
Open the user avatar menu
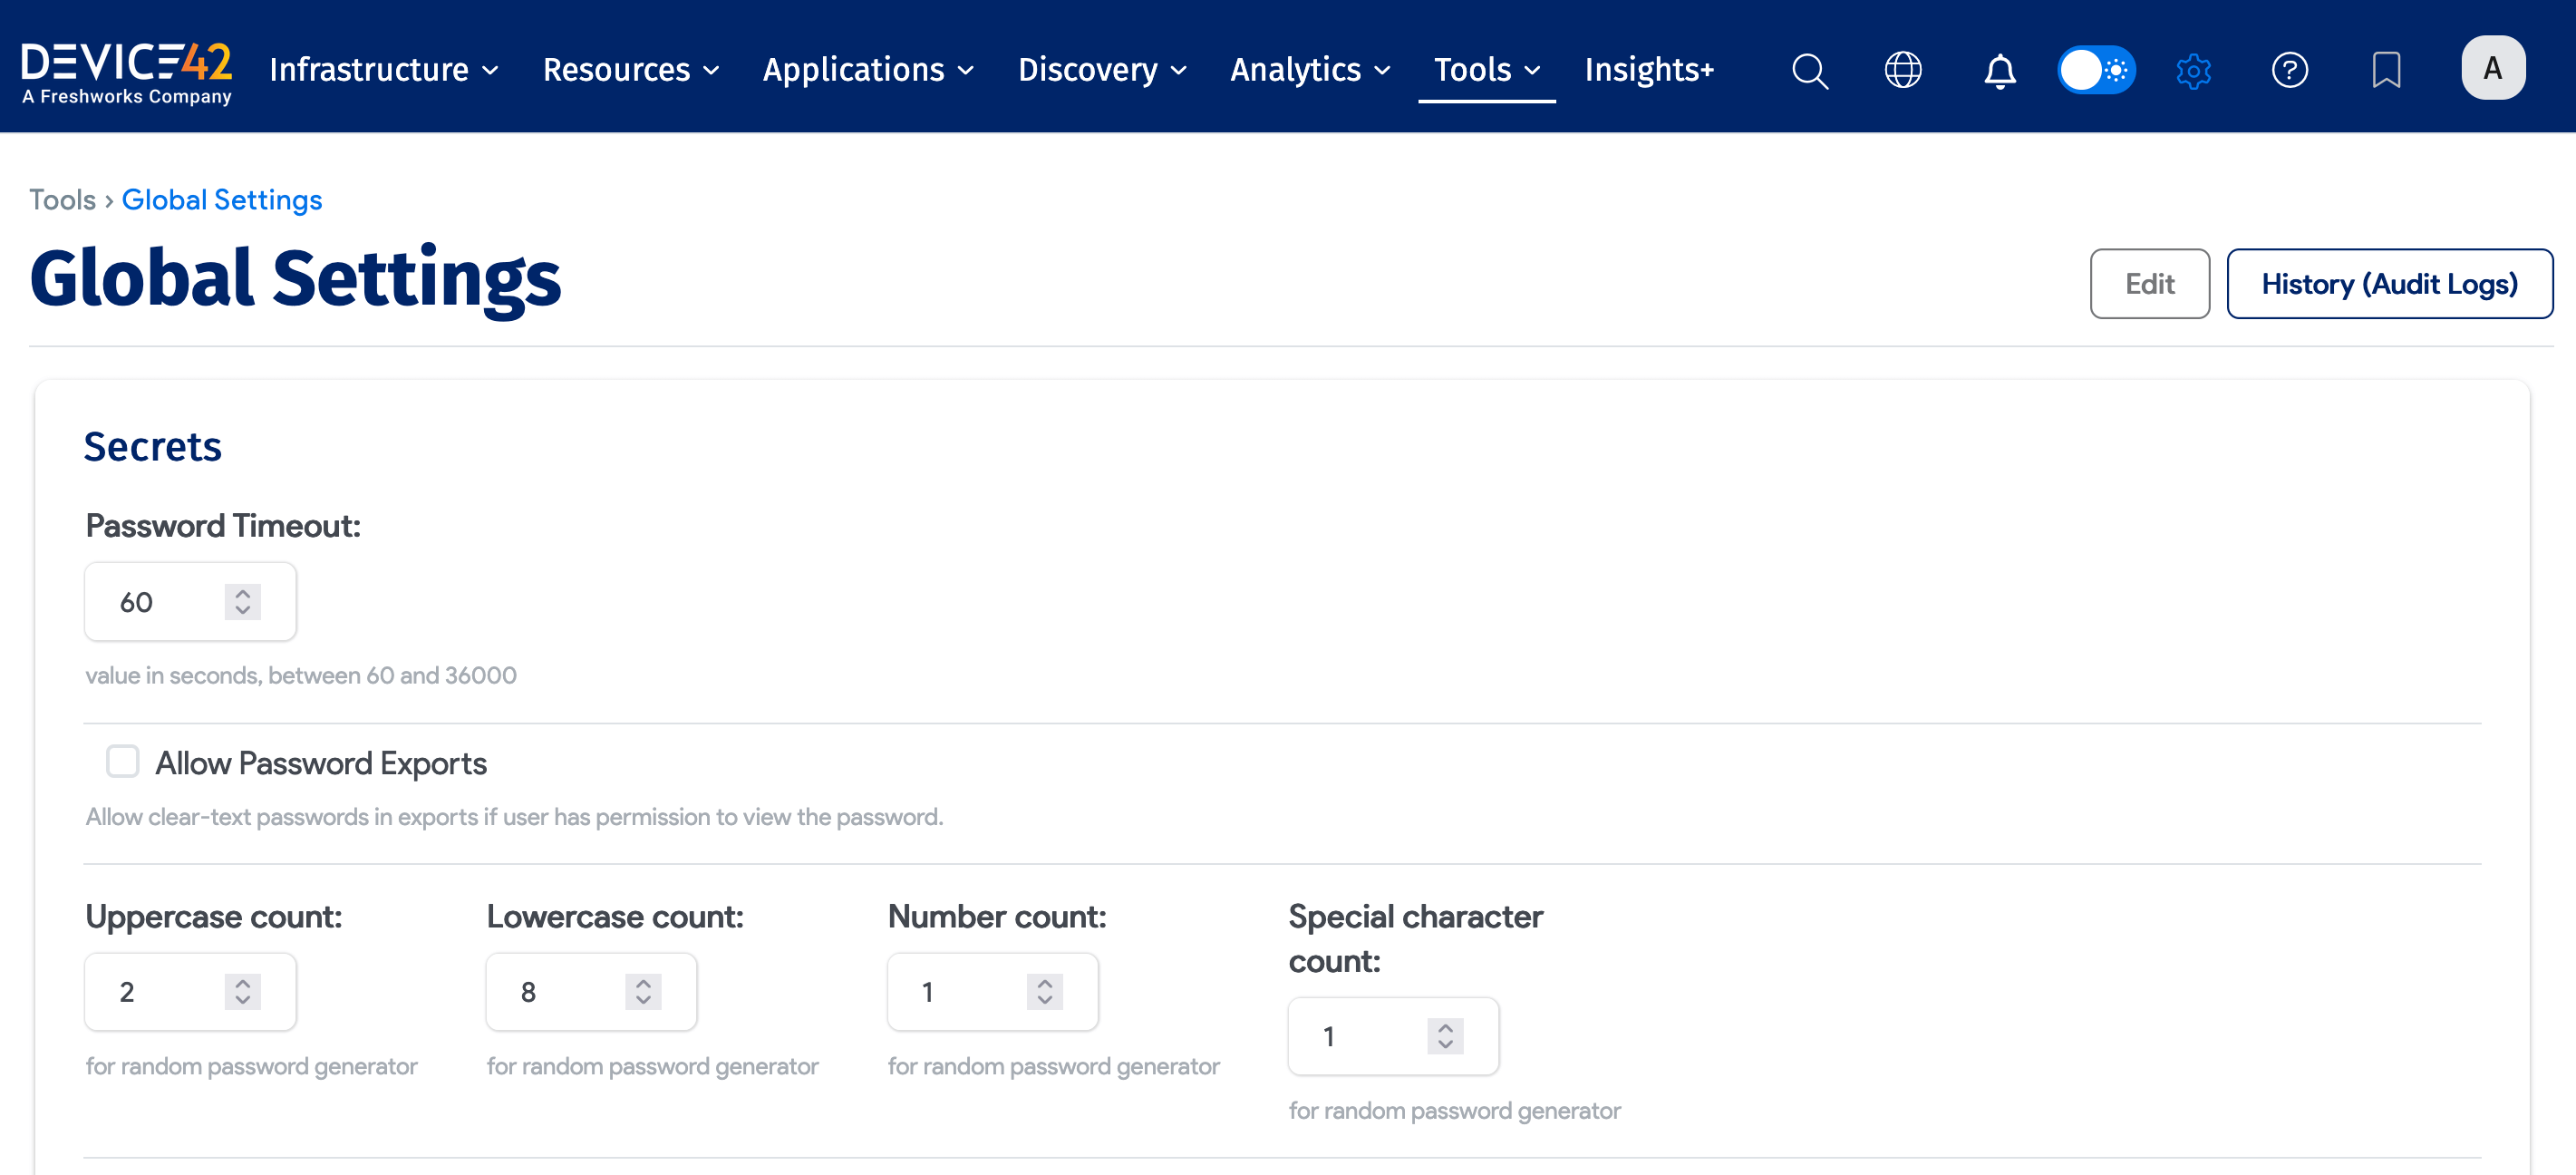point(2492,68)
